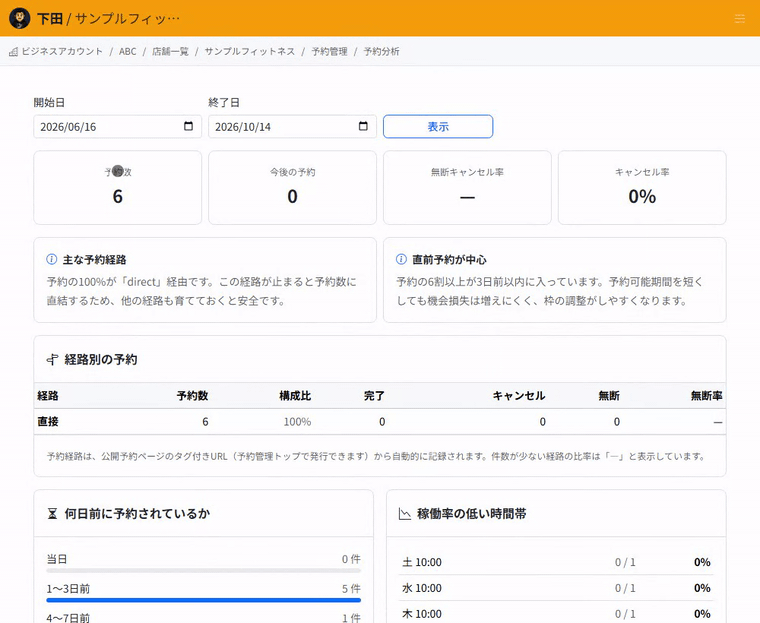Click the 予約数 column header in table

coord(192,396)
